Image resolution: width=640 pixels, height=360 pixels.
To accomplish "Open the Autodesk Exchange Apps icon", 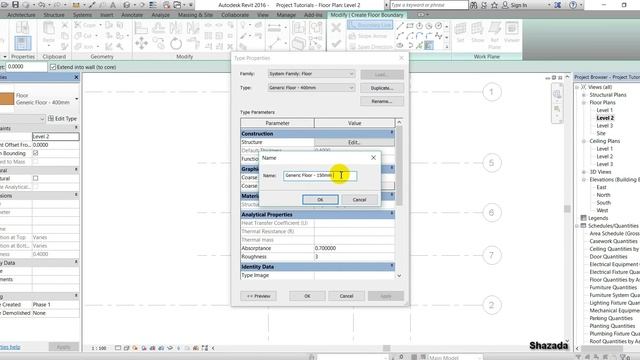I will (558, 5).
